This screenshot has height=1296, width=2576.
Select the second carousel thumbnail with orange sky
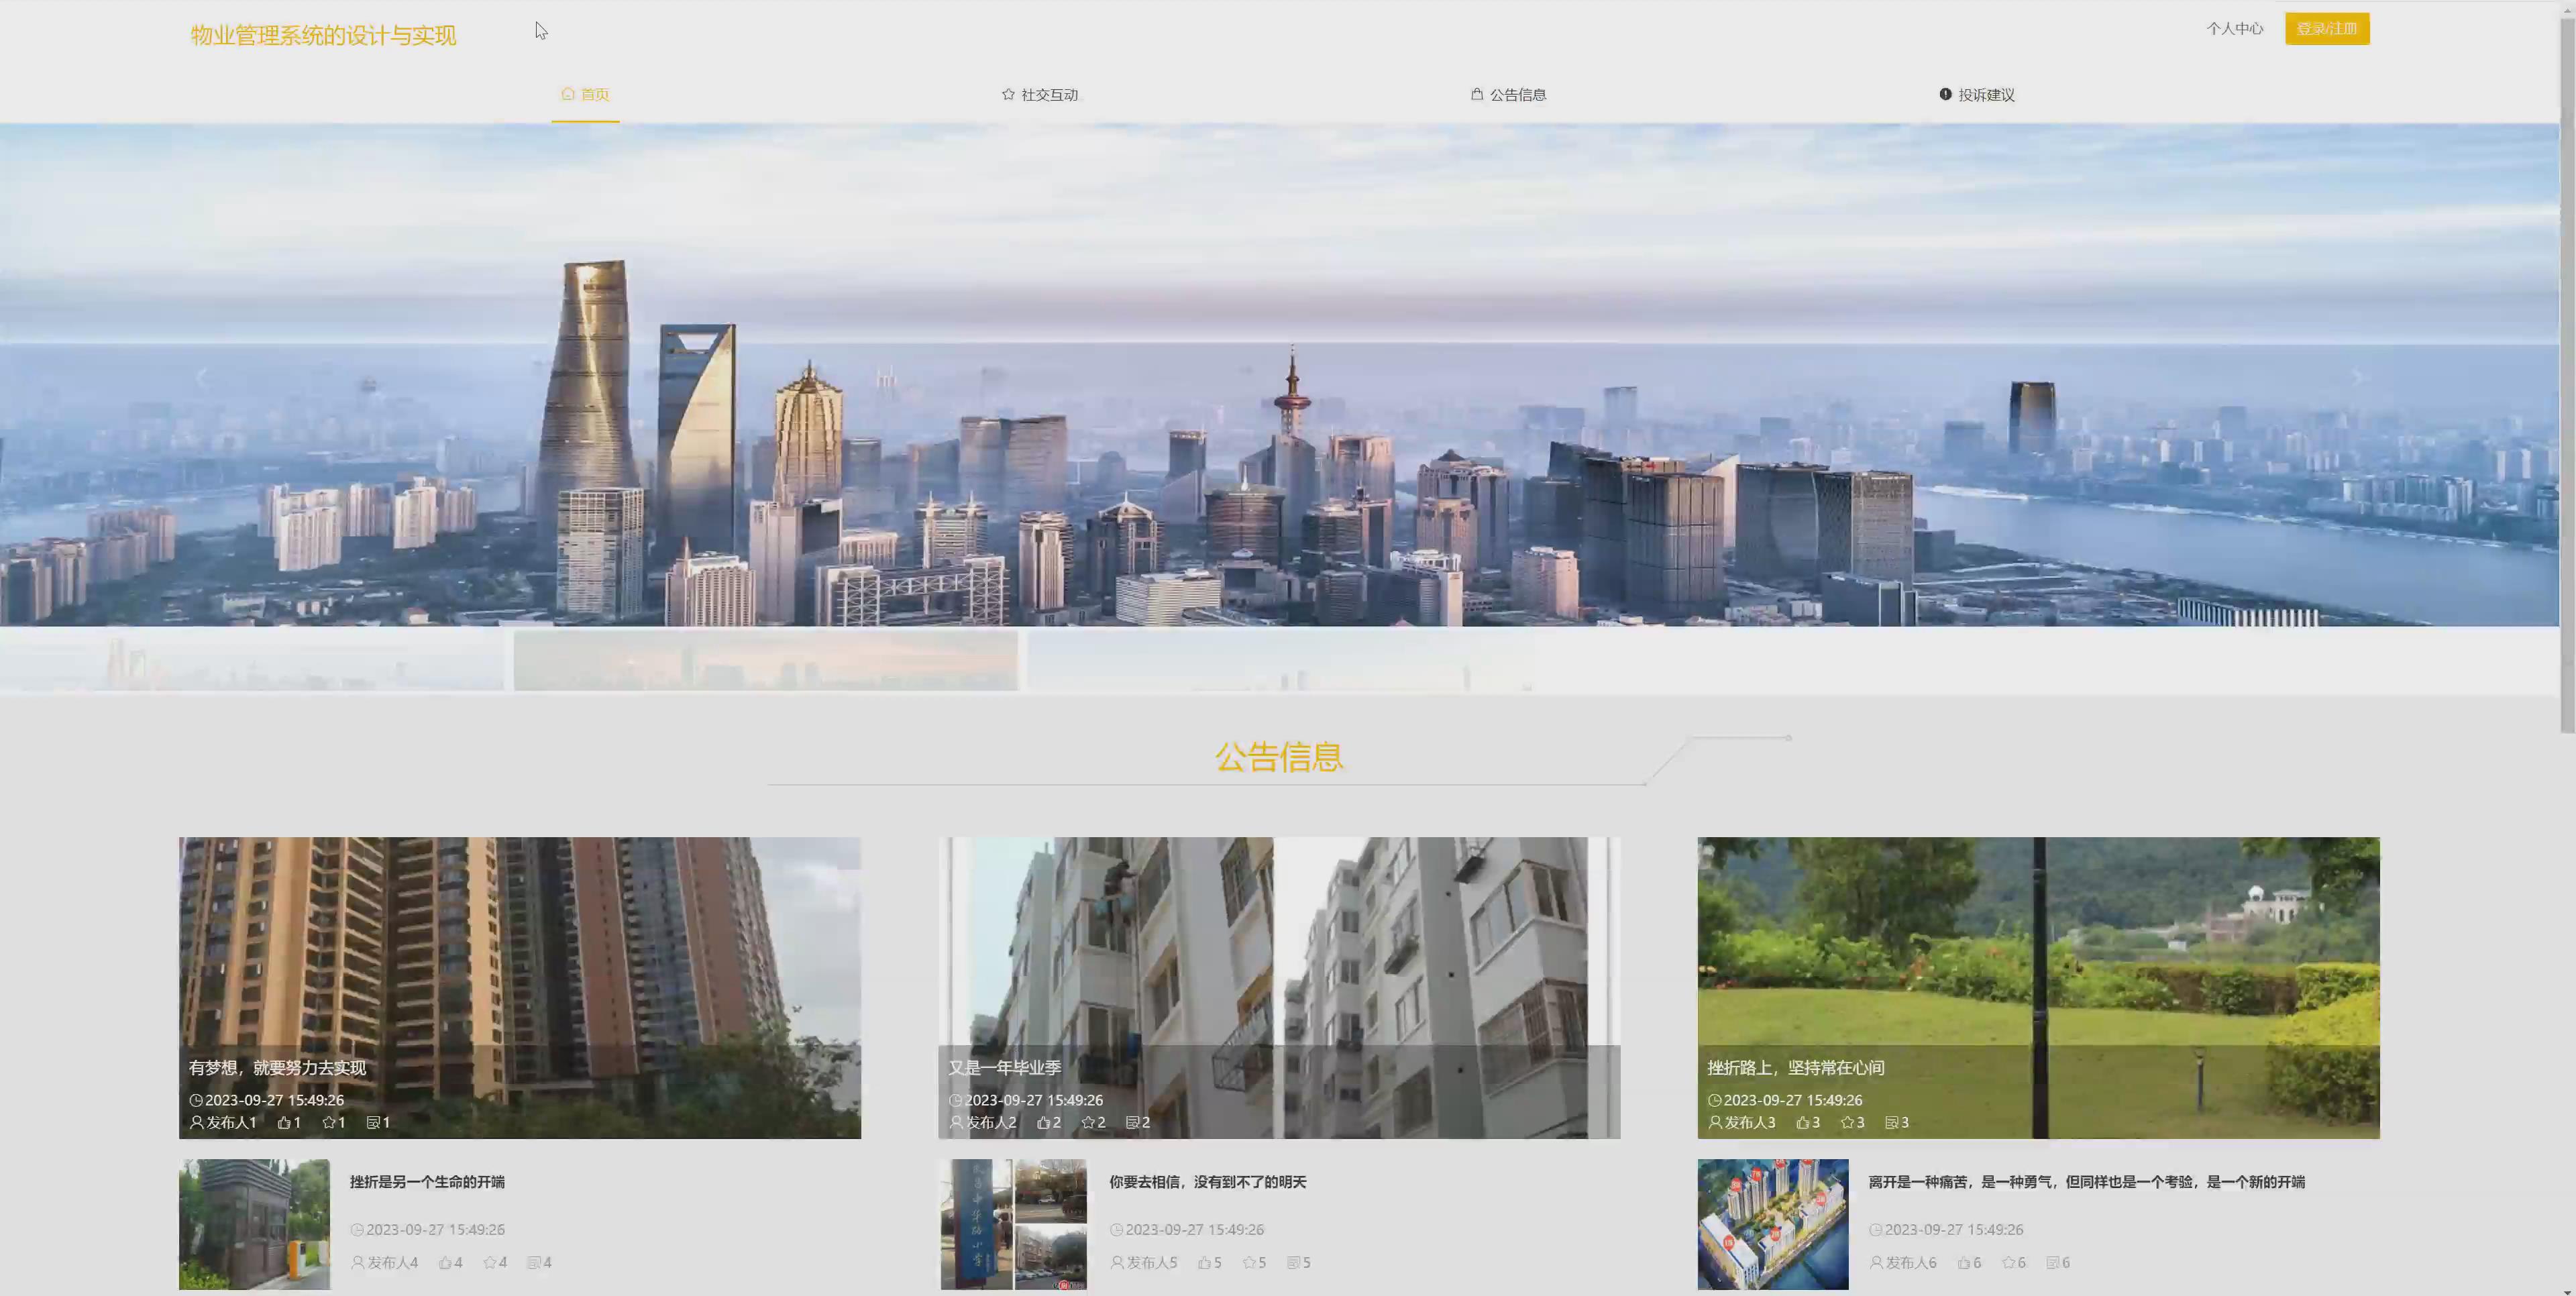(765, 660)
